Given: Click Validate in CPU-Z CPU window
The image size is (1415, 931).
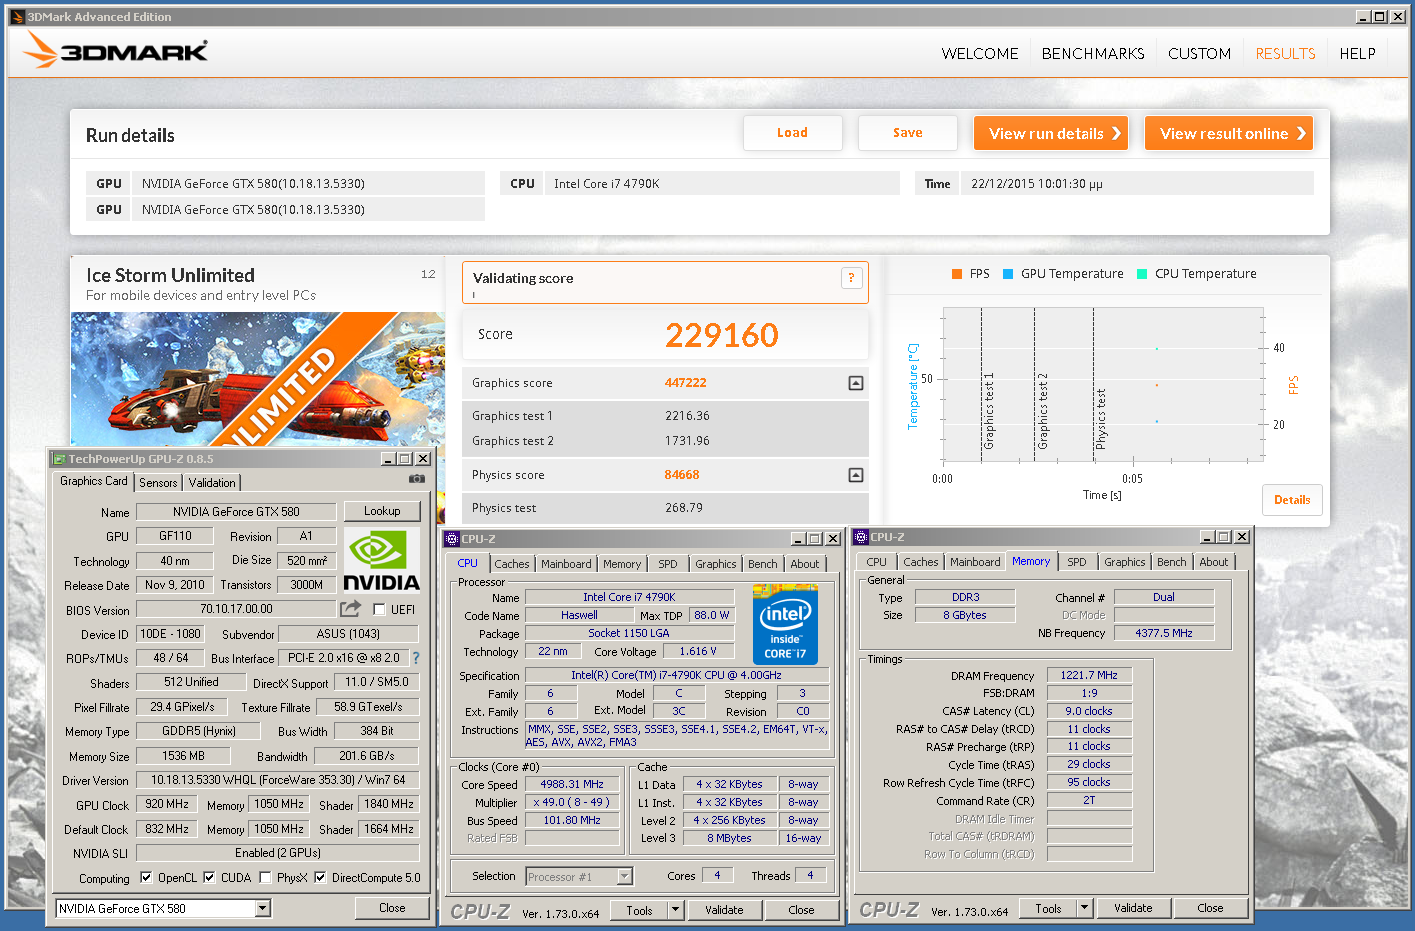Looking at the screenshot, I should point(724,910).
